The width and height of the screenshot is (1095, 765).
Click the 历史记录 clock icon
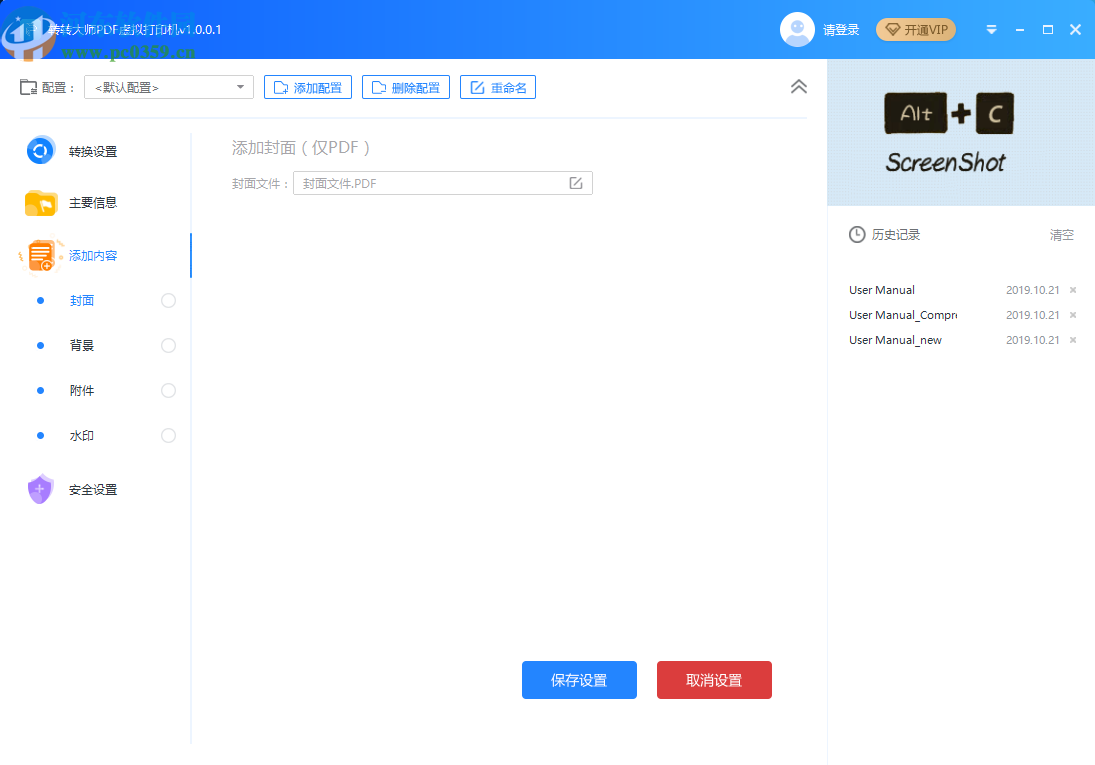tap(857, 235)
